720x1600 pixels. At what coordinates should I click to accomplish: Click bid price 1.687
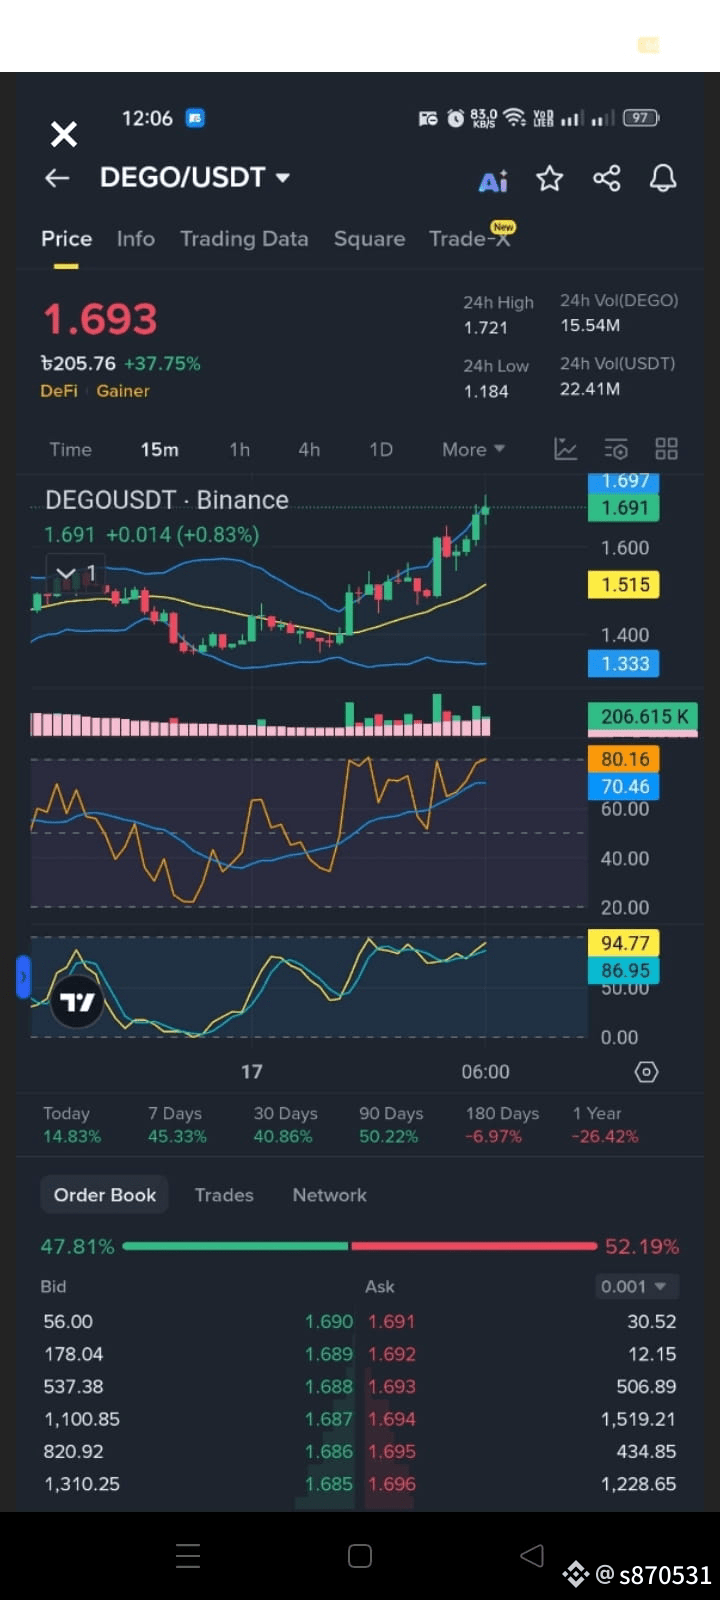tap(329, 1419)
